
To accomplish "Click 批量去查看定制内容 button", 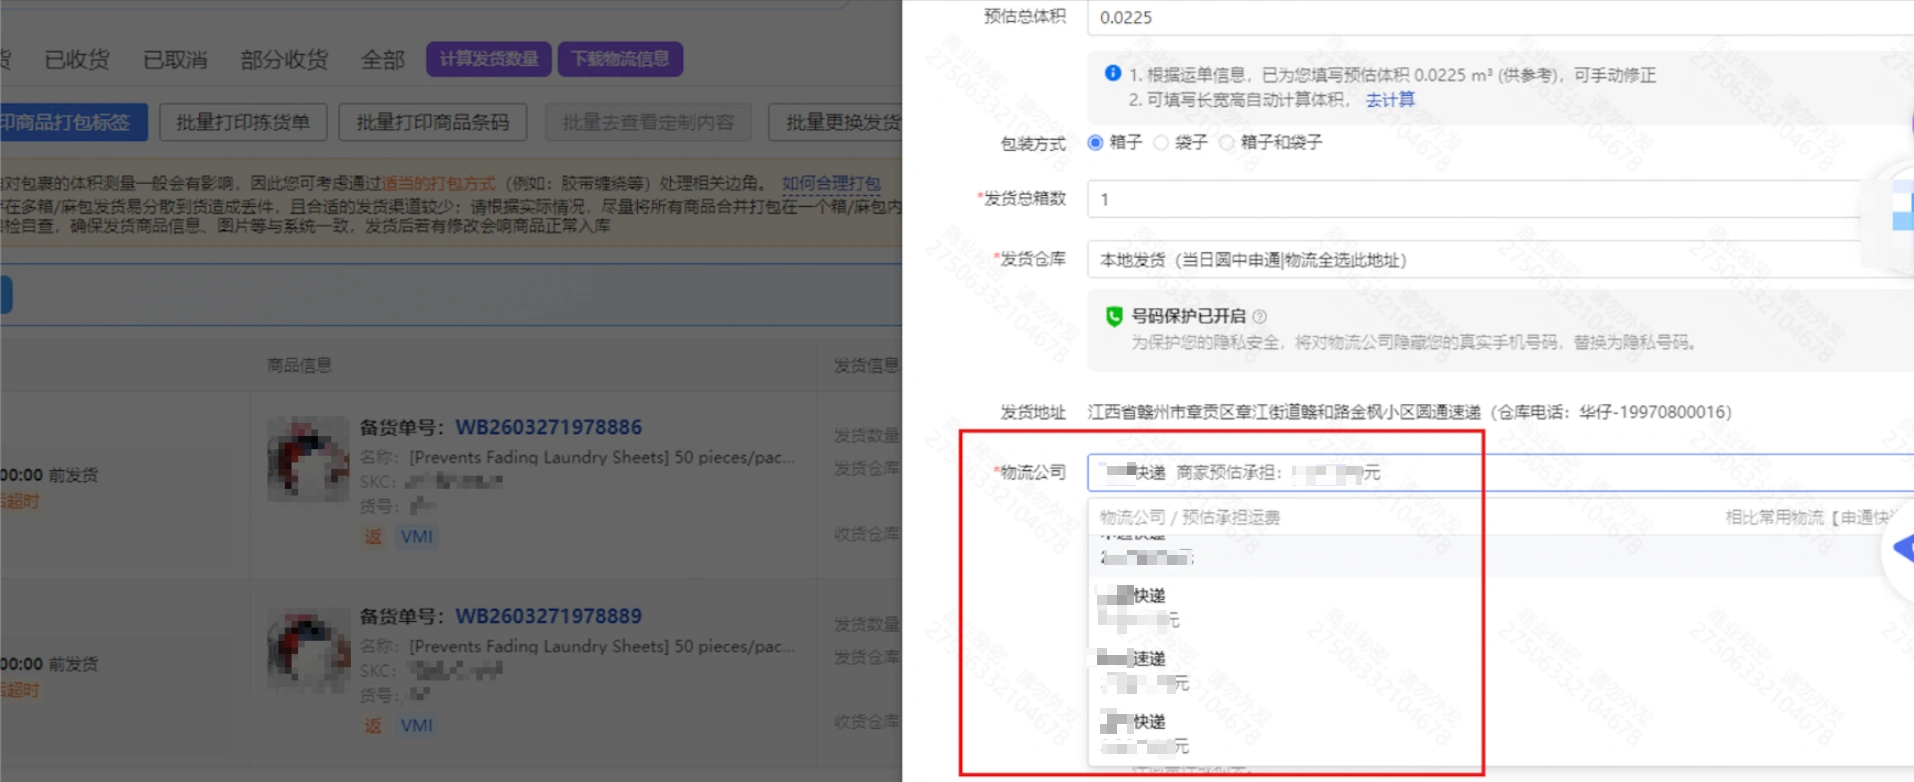I will (648, 122).
